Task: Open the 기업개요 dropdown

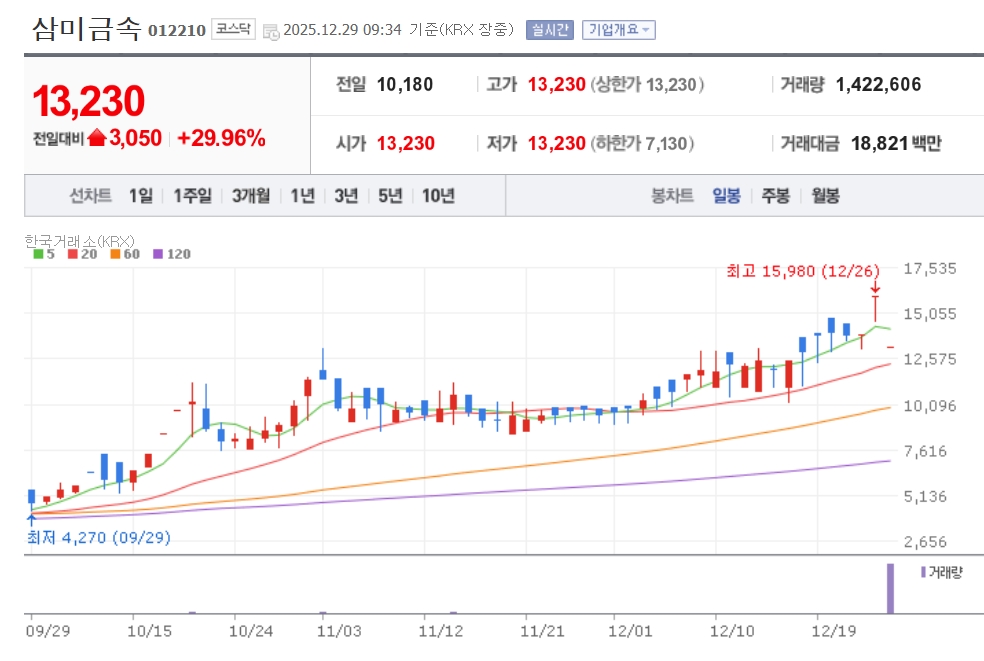Action: pos(619,30)
